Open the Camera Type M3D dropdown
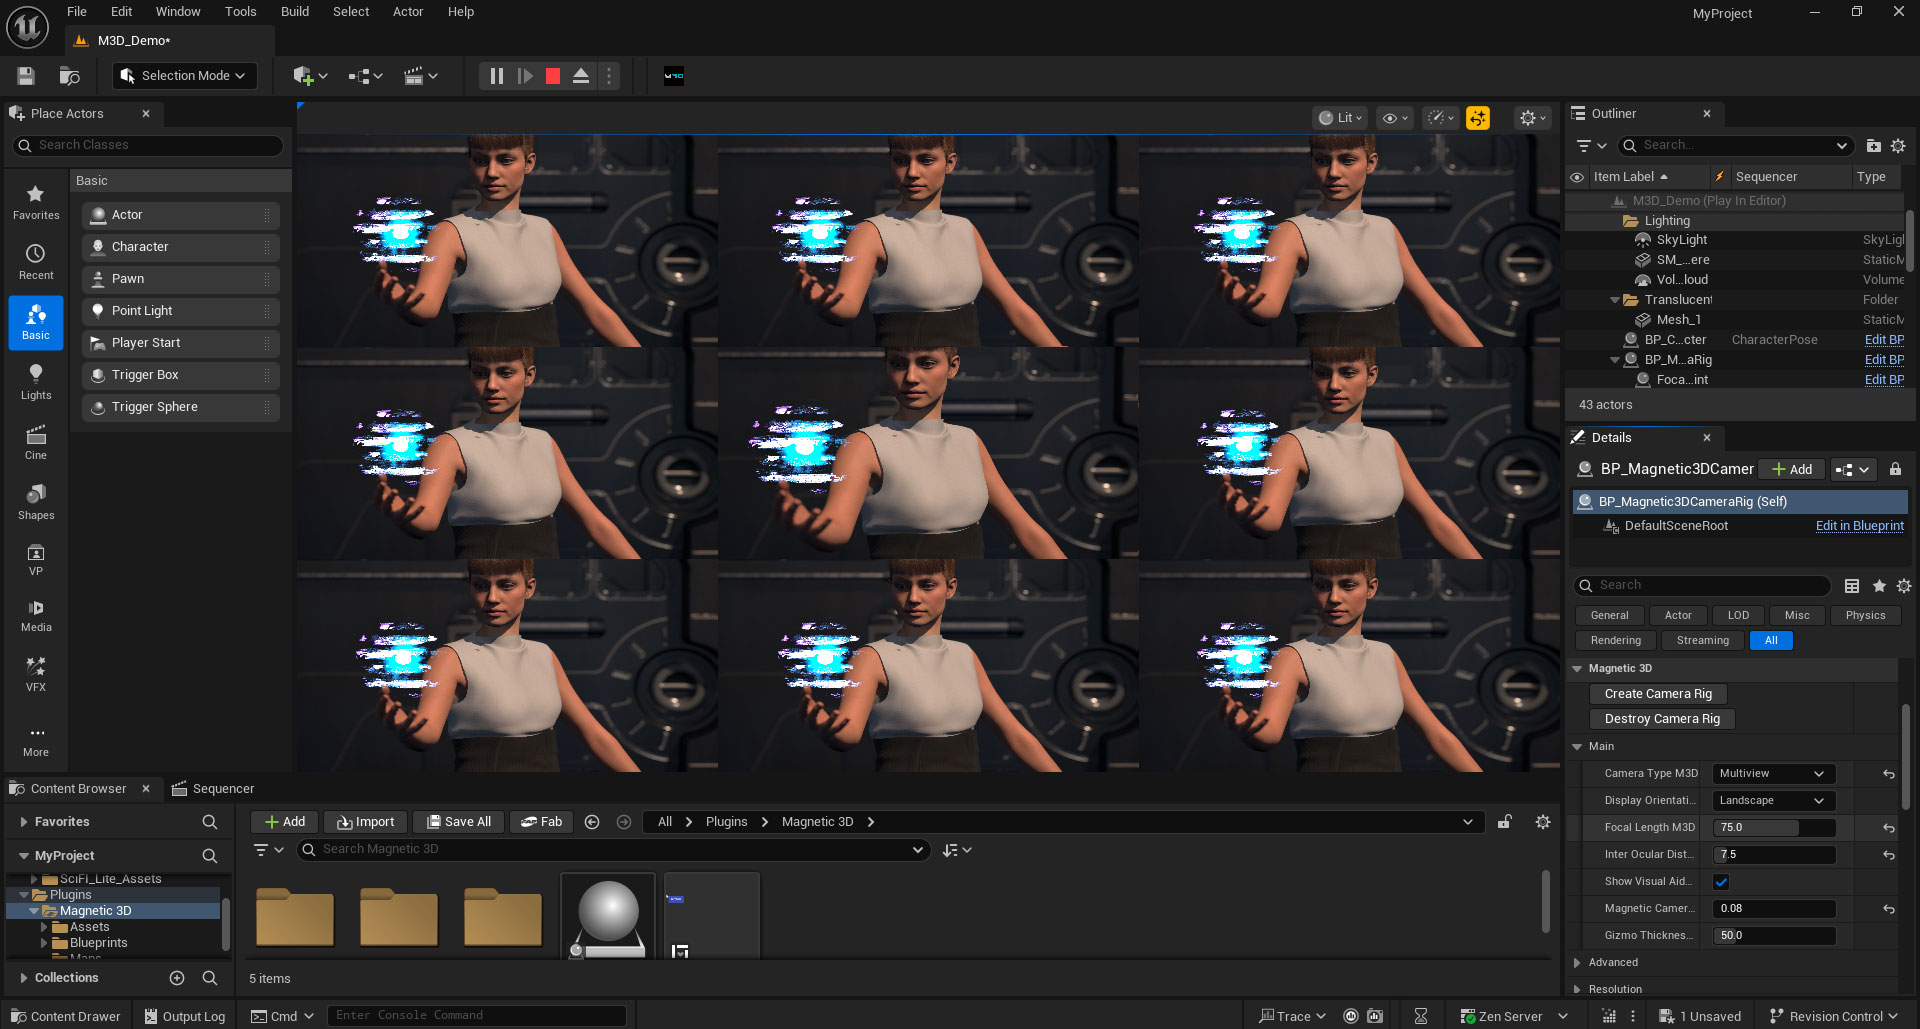Image resolution: width=1920 pixels, height=1029 pixels. click(1772, 774)
